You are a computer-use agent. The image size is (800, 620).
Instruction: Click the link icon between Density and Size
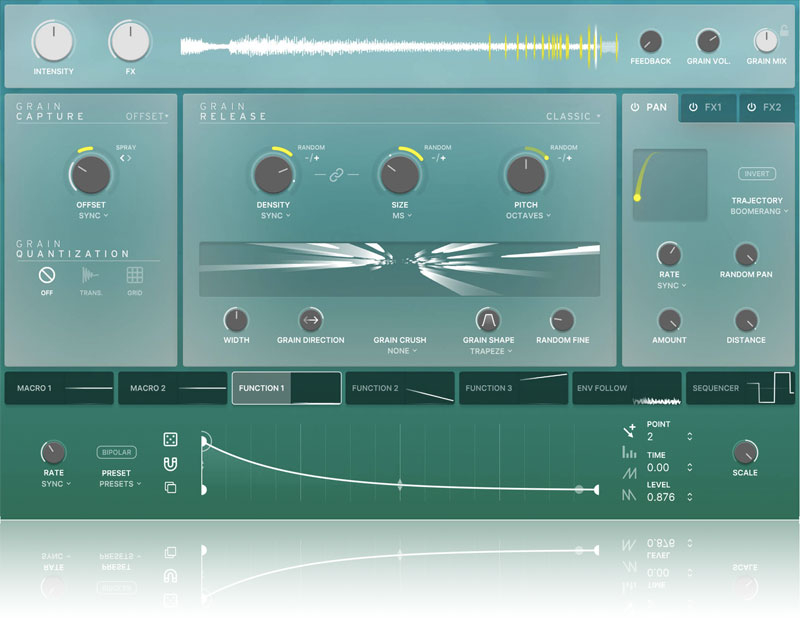point(336,175)
